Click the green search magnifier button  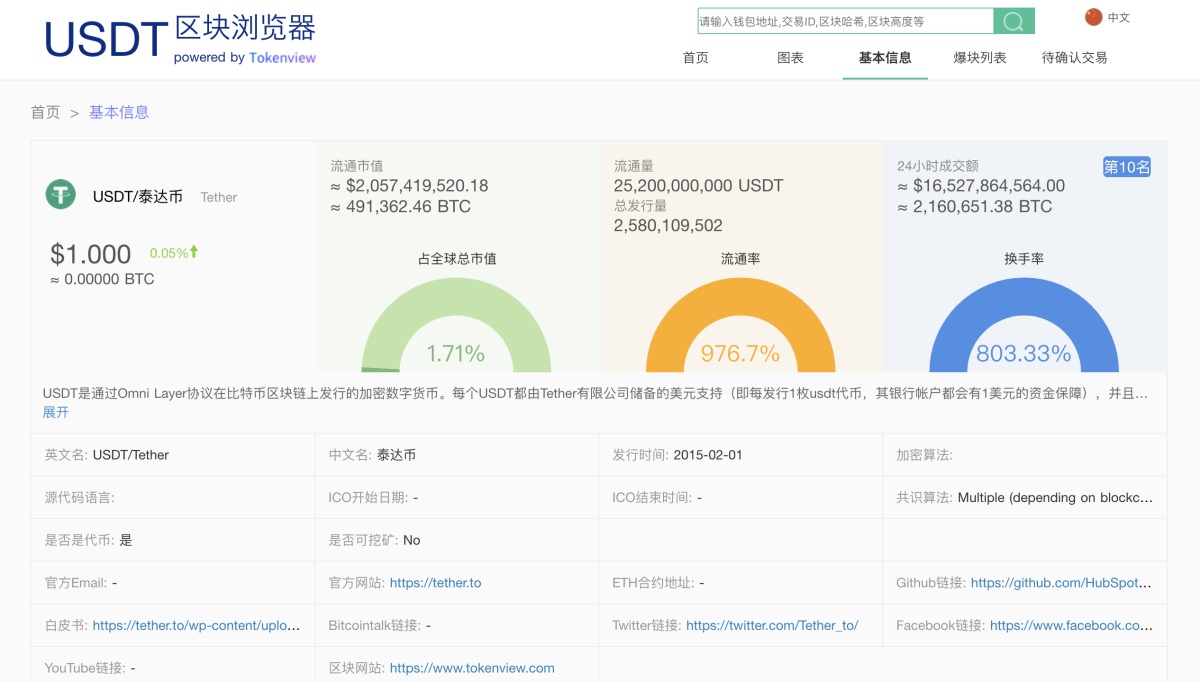click(1014, 21)
